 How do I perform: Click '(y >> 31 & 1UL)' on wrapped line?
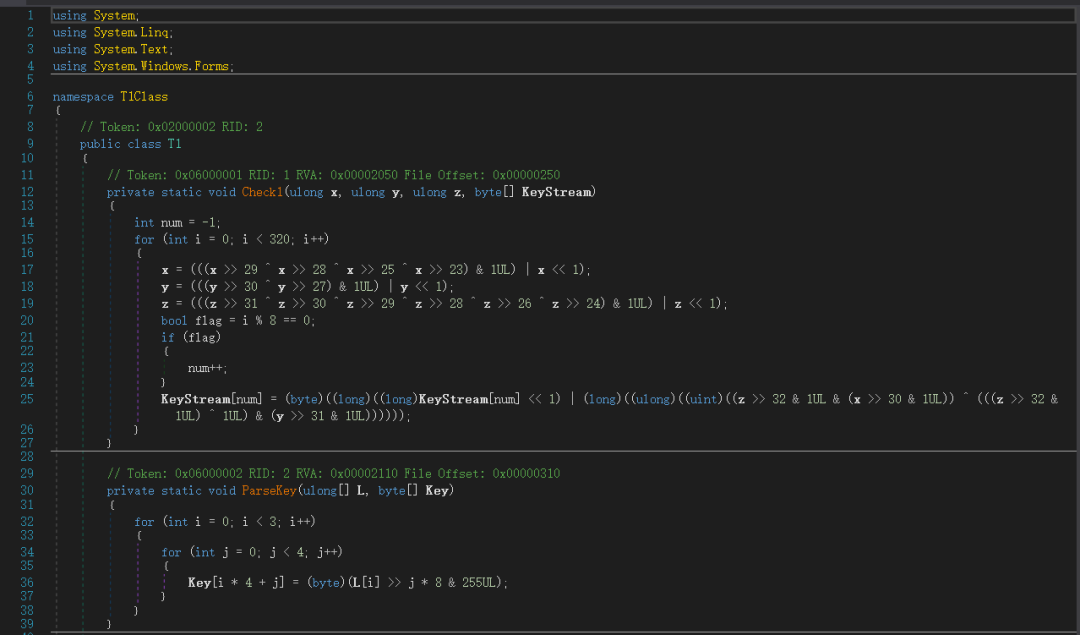coord(319,416)
